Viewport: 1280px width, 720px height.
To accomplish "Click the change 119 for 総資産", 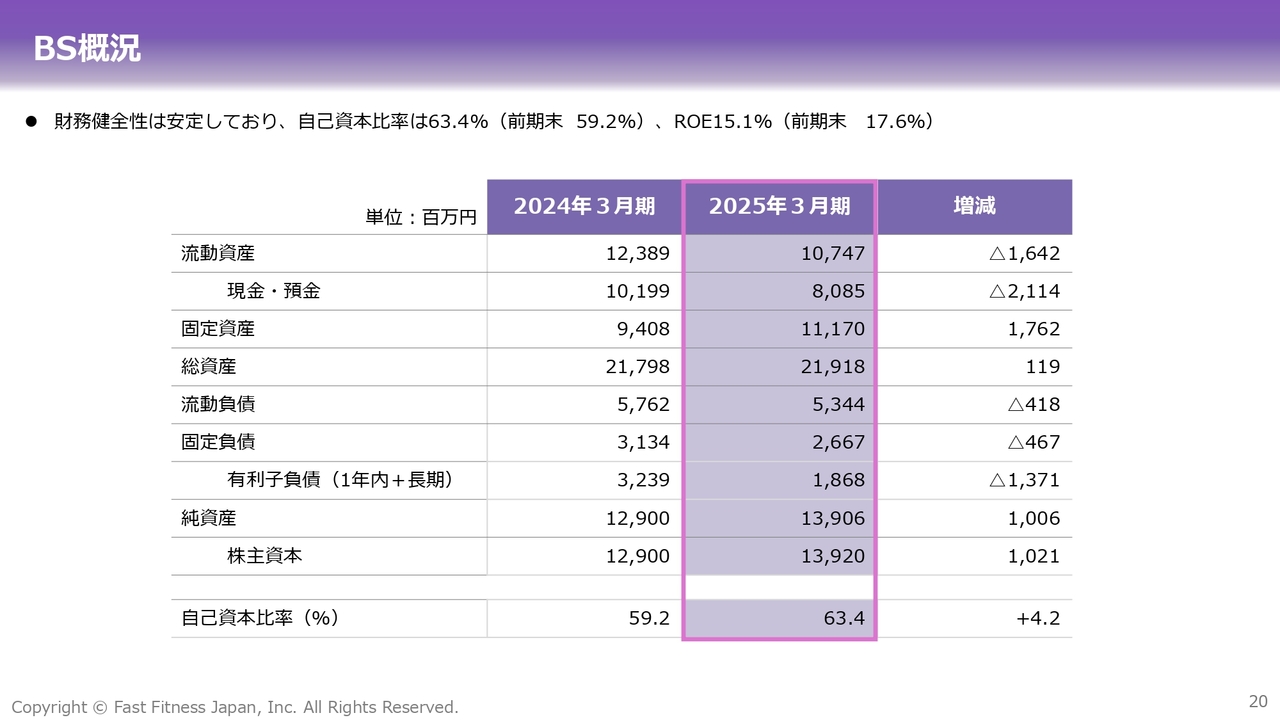I will [x=1043, y=367].
